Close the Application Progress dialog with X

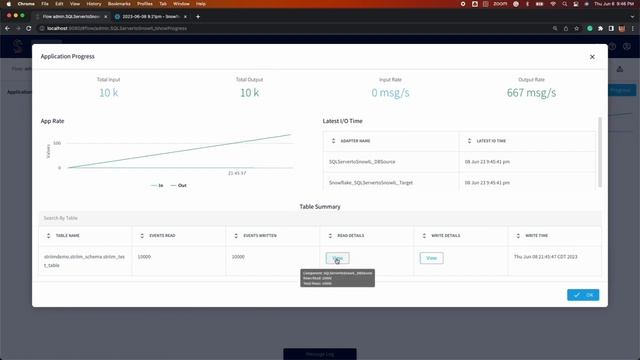(592, 57)
